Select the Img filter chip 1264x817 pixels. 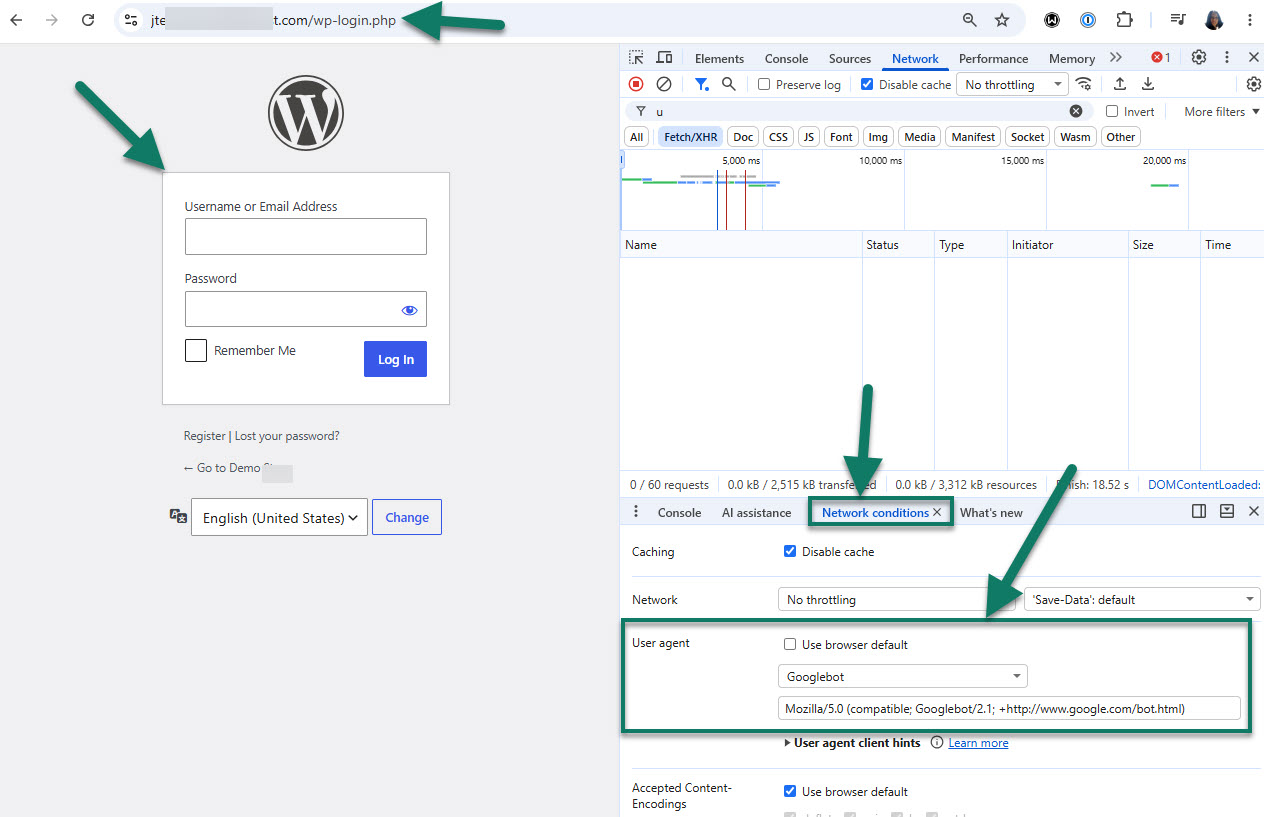pyautogui.click(x=878, y=137)
